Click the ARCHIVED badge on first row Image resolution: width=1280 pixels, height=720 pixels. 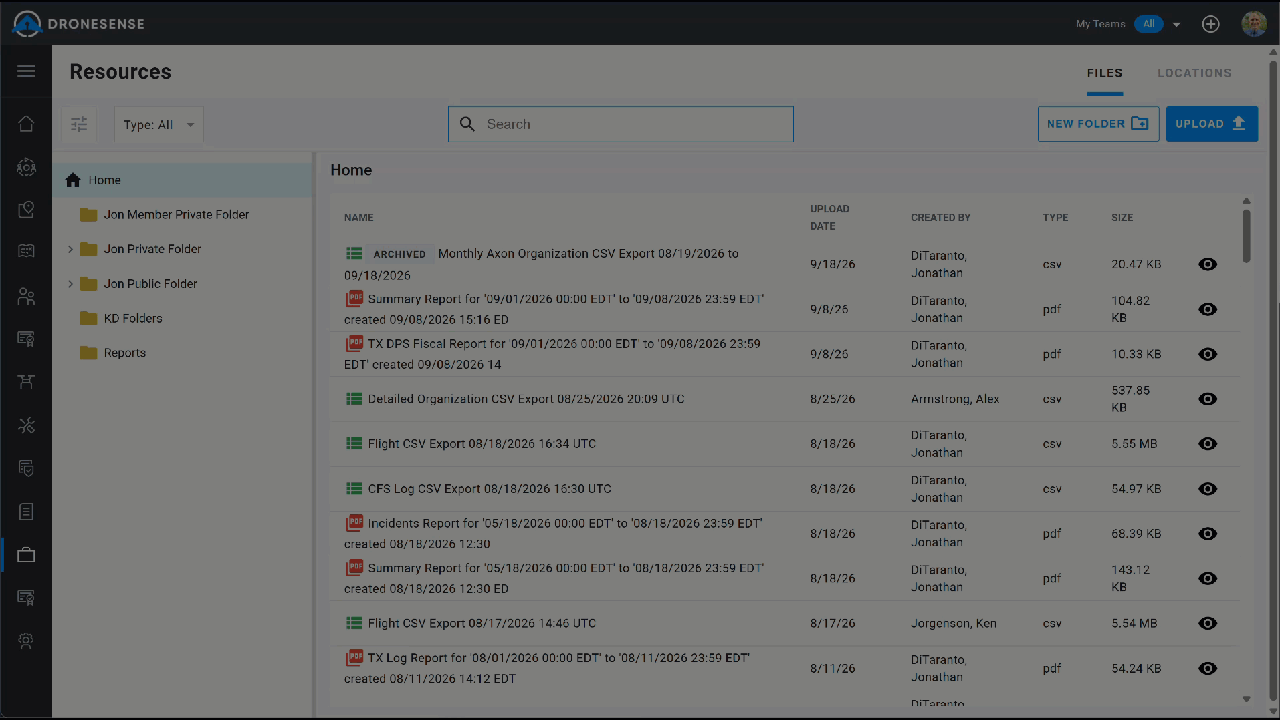400,254
